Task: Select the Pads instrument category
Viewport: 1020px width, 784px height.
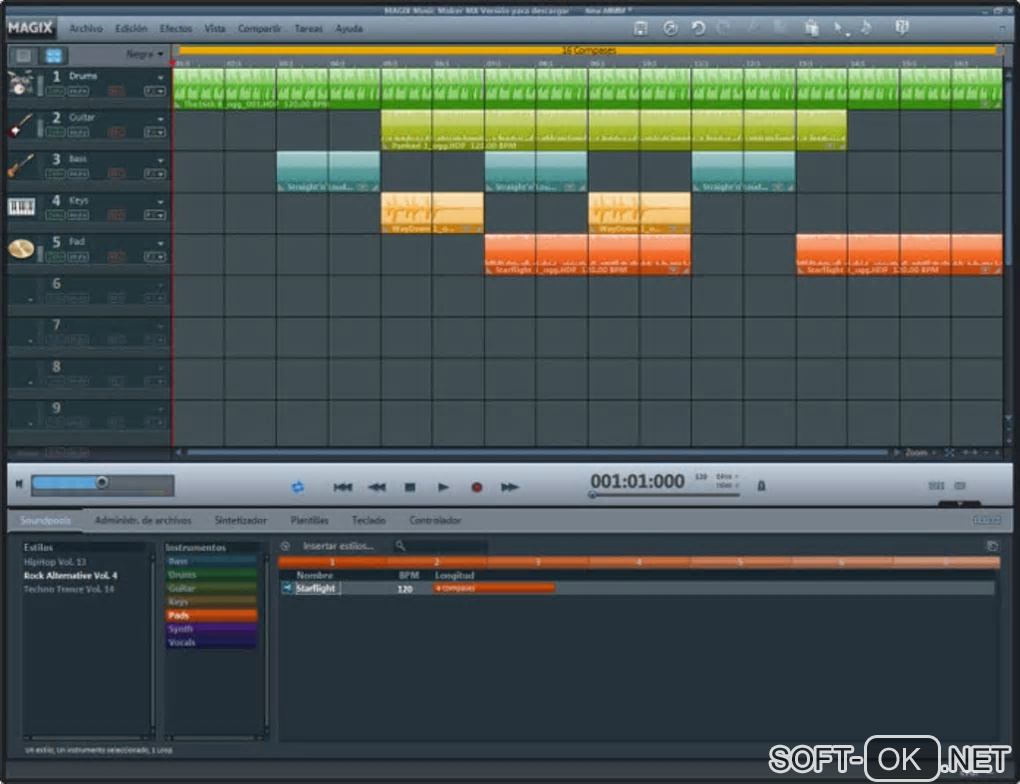Action: click(211, 615)
